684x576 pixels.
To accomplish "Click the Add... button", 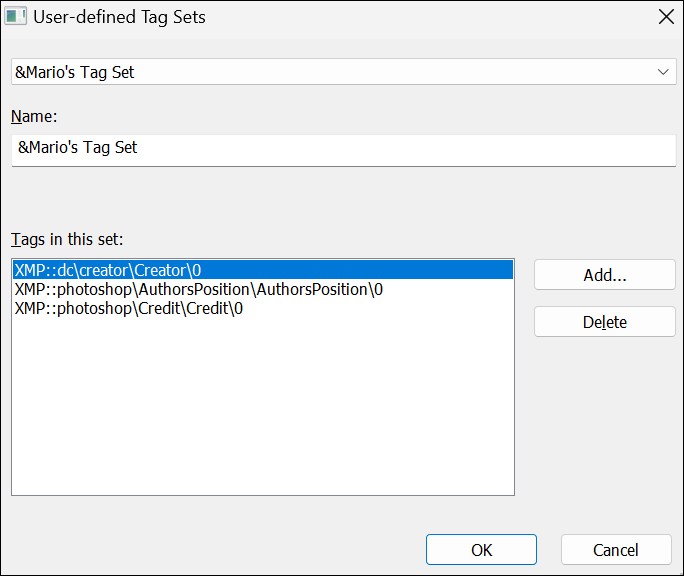I will pyautogui.click(x=605, y=275).
